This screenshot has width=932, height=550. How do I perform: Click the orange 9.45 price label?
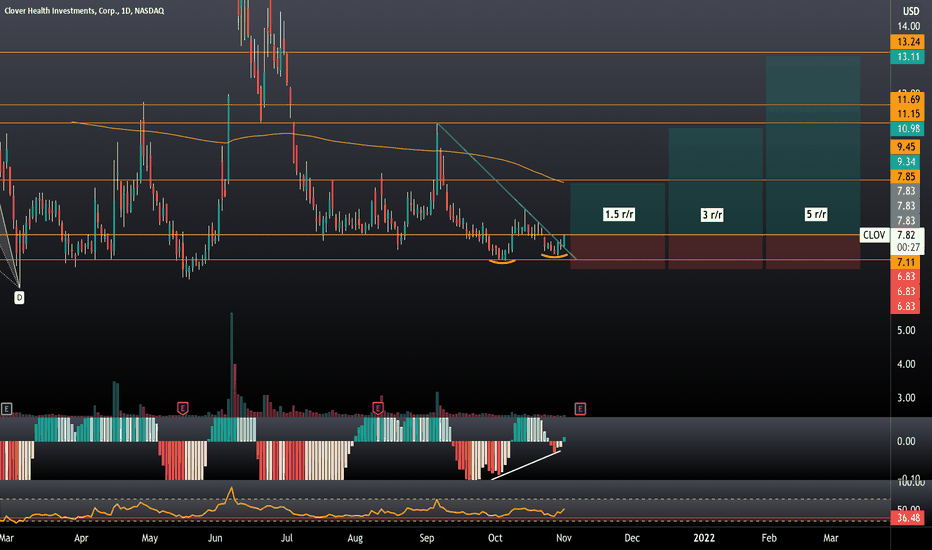pyautogui.click(x=906, y=147)
